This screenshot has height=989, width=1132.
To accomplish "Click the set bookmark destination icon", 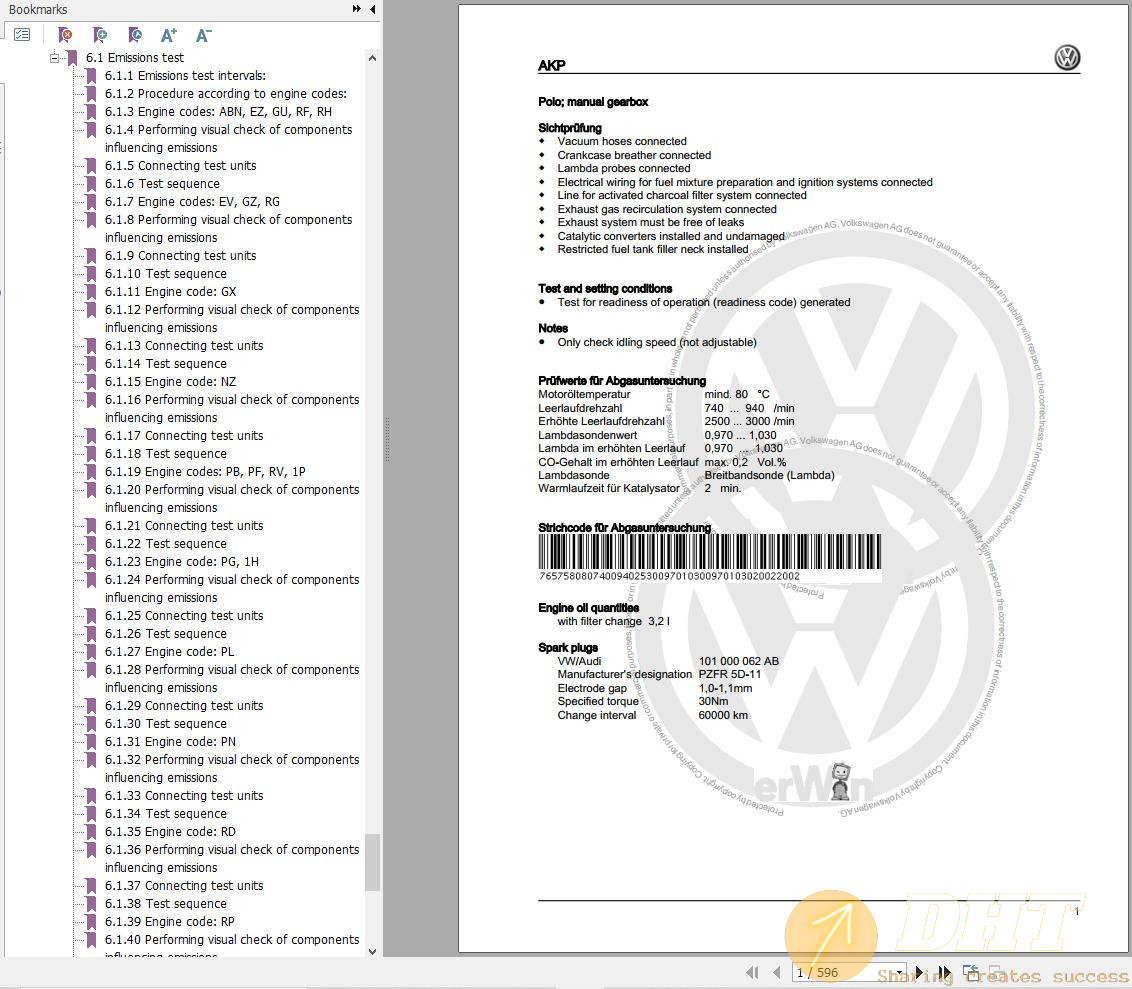I will point(134,35).
